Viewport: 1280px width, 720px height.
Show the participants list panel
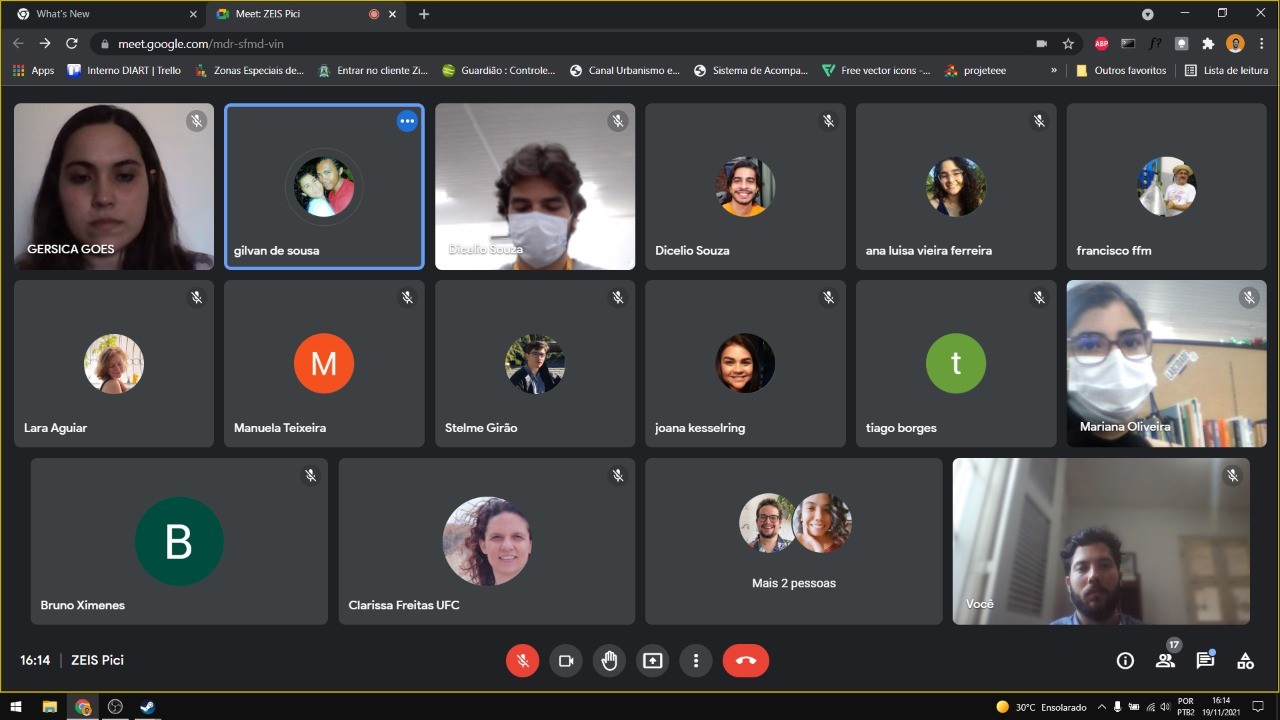click(x=1165, y=661)
